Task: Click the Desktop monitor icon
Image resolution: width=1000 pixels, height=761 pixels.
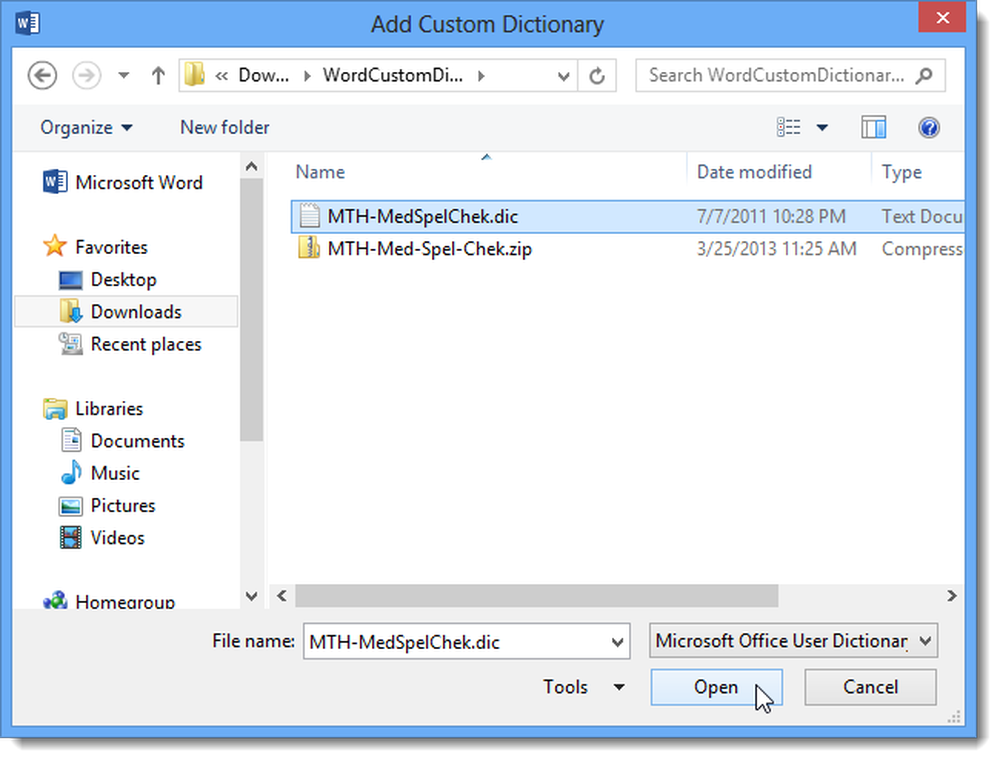Action: (70, 280)
